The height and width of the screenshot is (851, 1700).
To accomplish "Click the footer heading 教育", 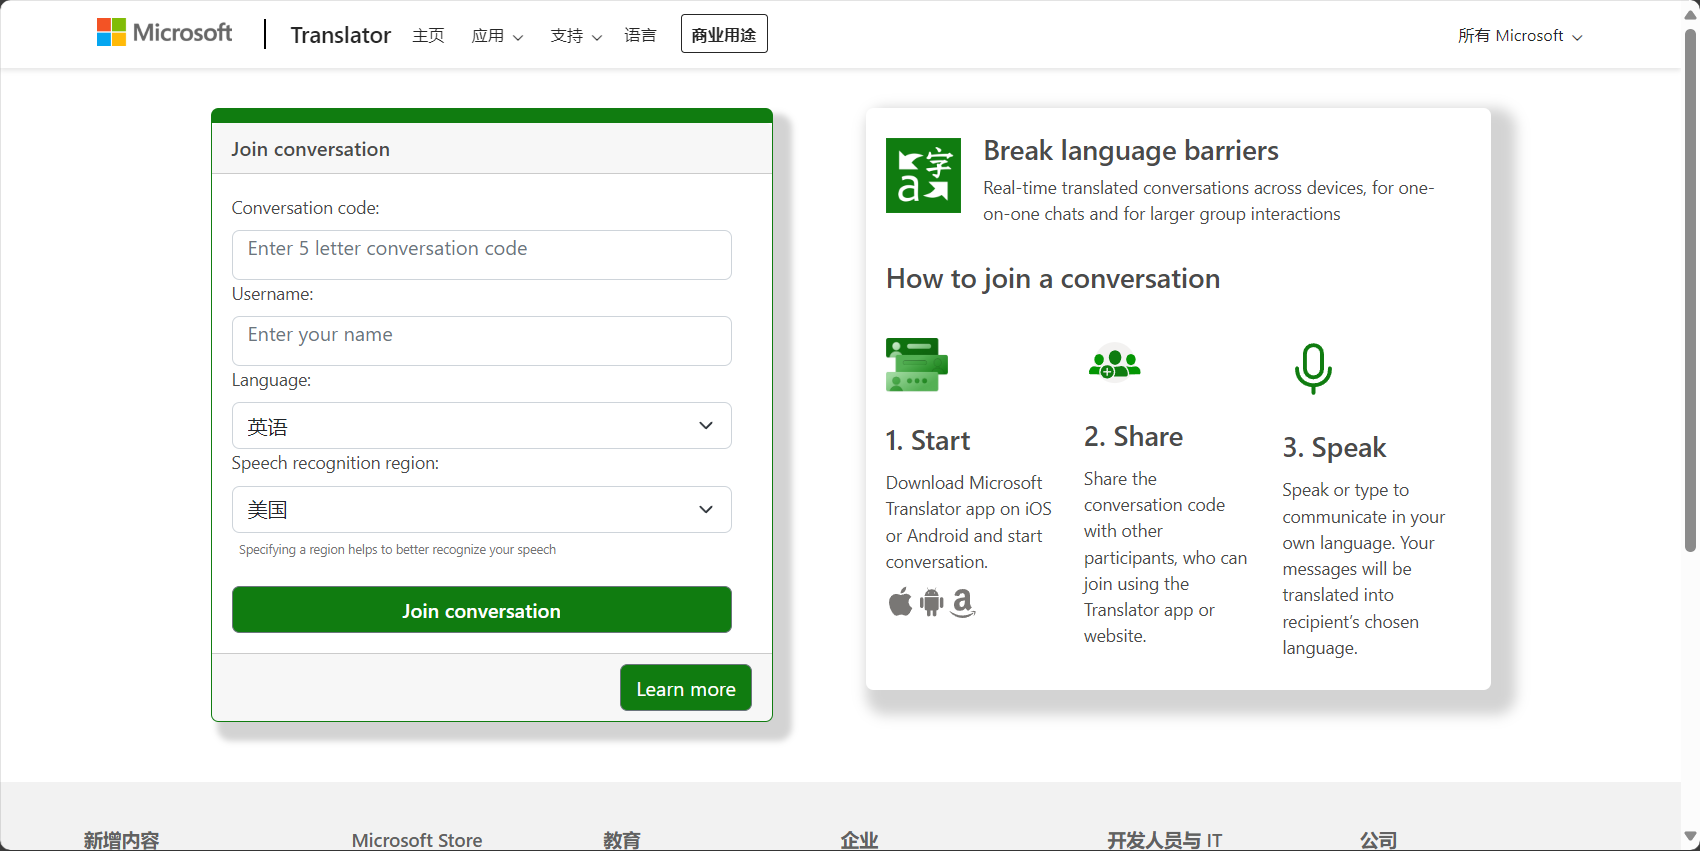I will [x=622, y=840].
